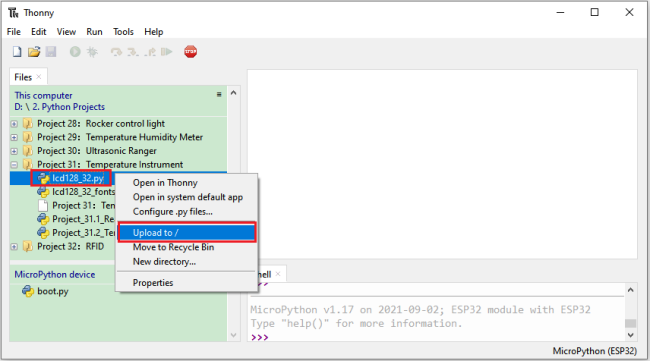
Task: Select Project 28: Rocker control light row
Action: click(x=101, y=124)
